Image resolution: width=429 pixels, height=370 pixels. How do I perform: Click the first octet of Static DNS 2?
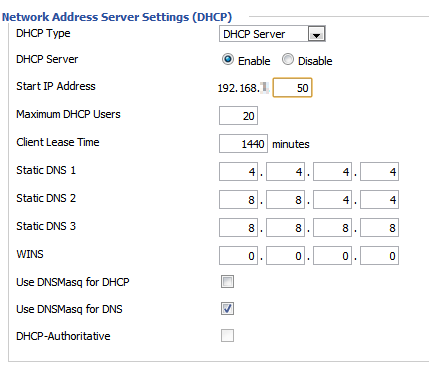tap(238, 200)
